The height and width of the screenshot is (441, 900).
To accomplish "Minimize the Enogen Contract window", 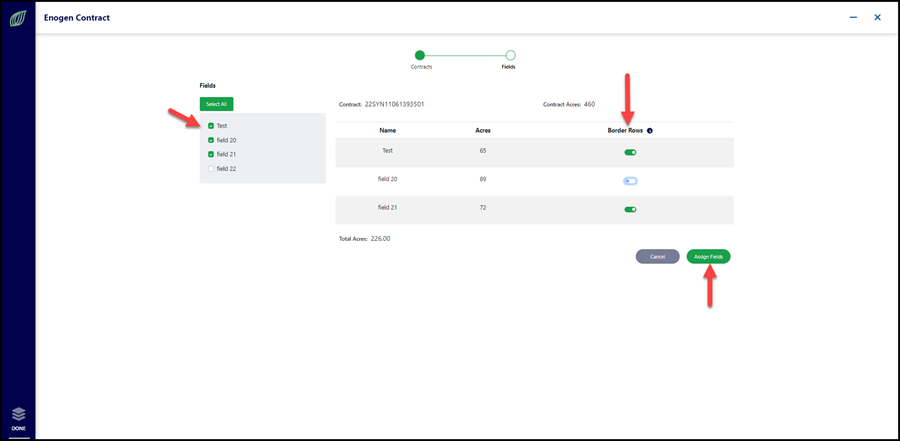I will click(854, 18).
